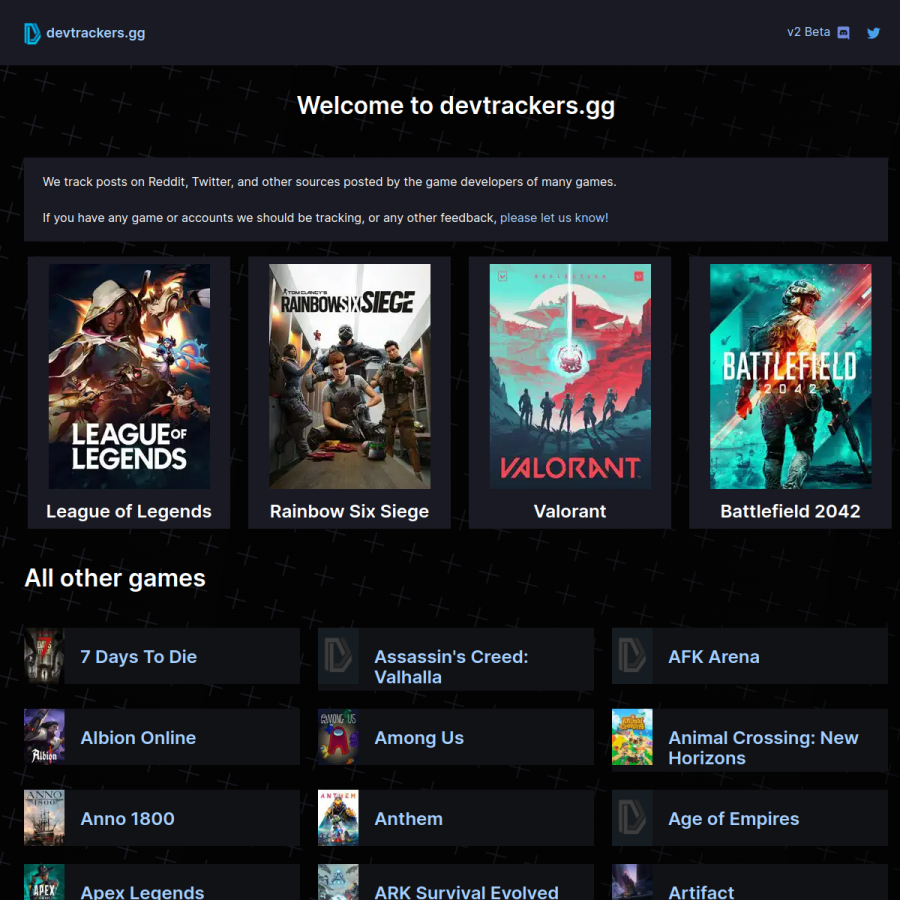Click the Rainbow Six Siege title text
900x900 pixels.
tap(350, 511)
